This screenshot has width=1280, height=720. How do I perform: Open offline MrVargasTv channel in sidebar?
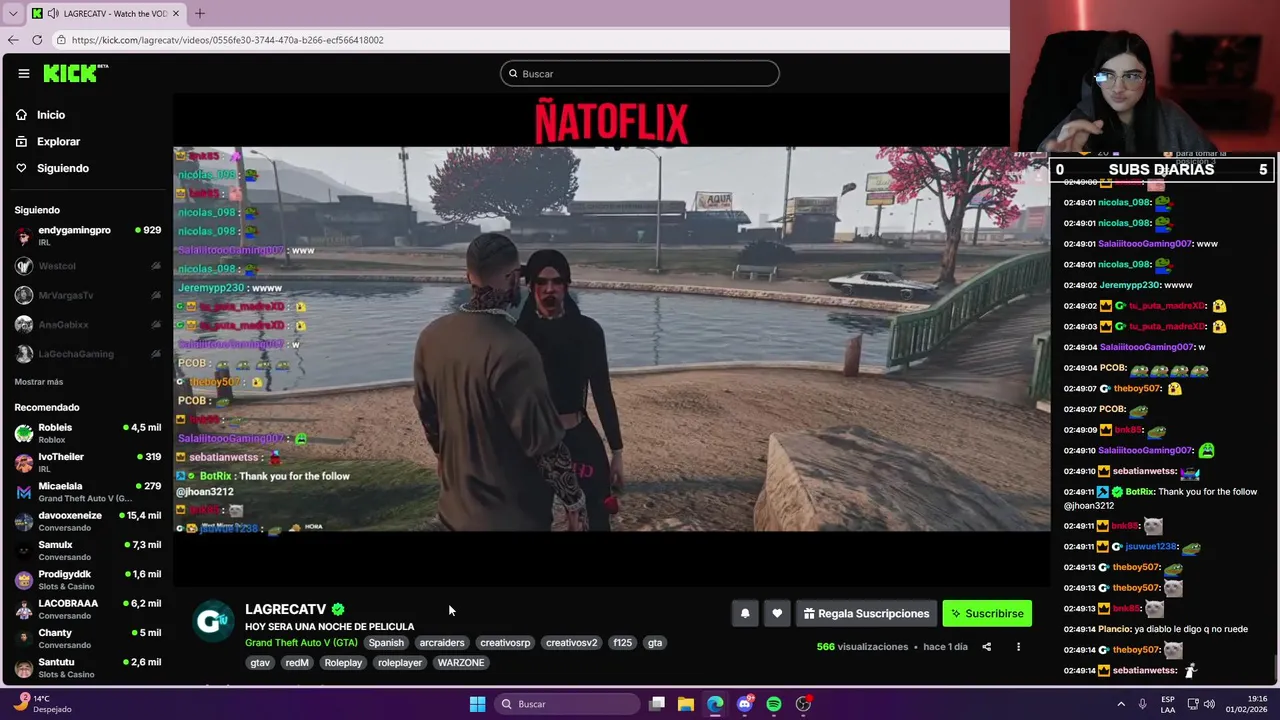(88, 295)
